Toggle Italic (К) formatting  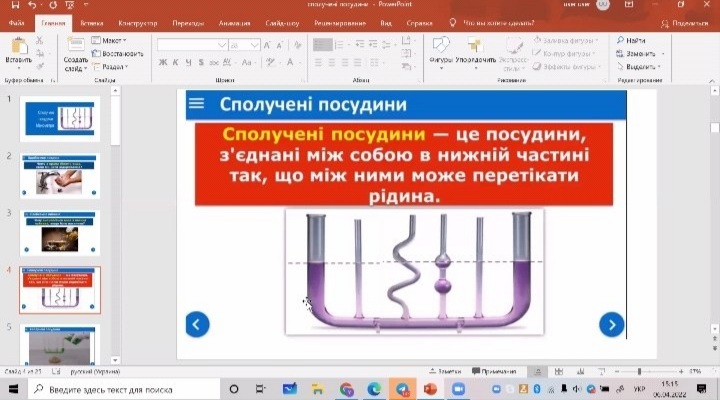pyautogui.click(x=175, y=62)
